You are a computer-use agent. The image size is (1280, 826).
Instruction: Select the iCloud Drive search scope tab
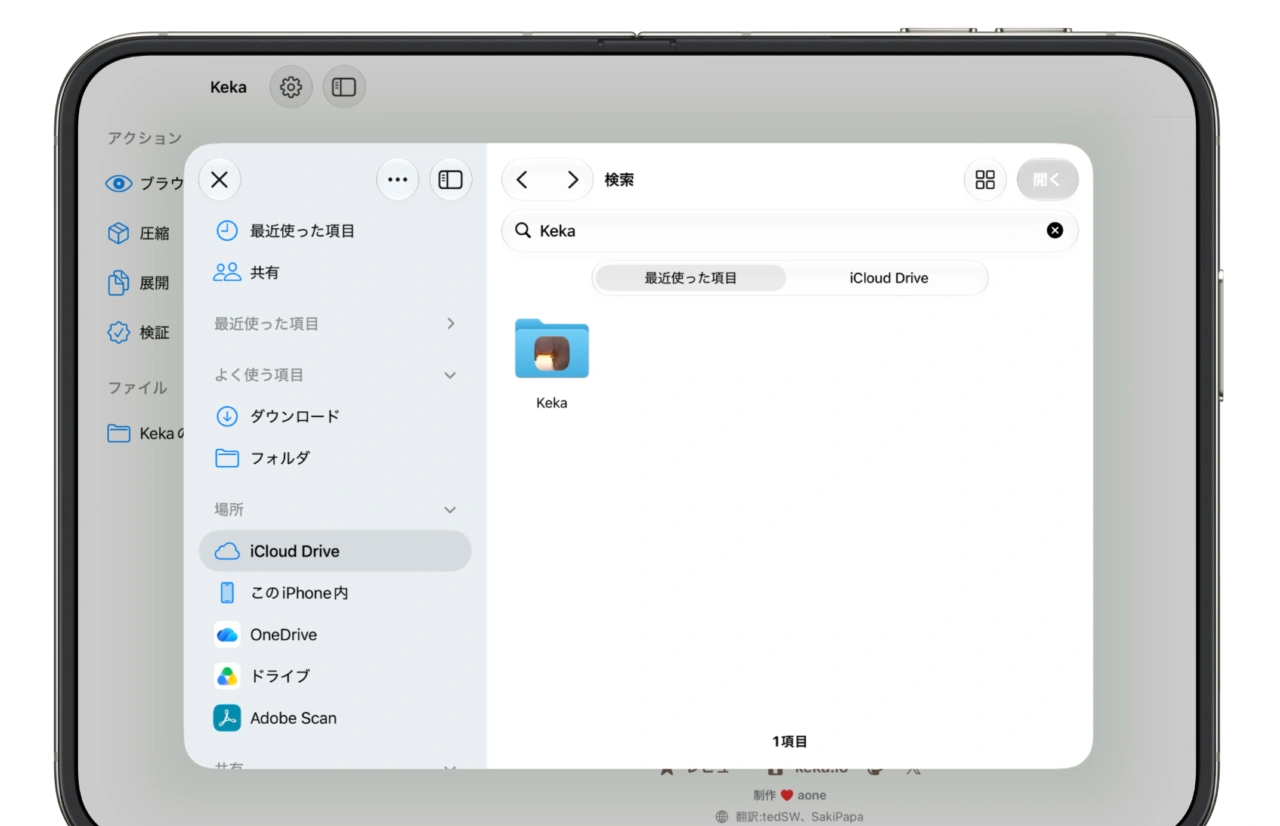pyautogui.click(x=888, y=278)
